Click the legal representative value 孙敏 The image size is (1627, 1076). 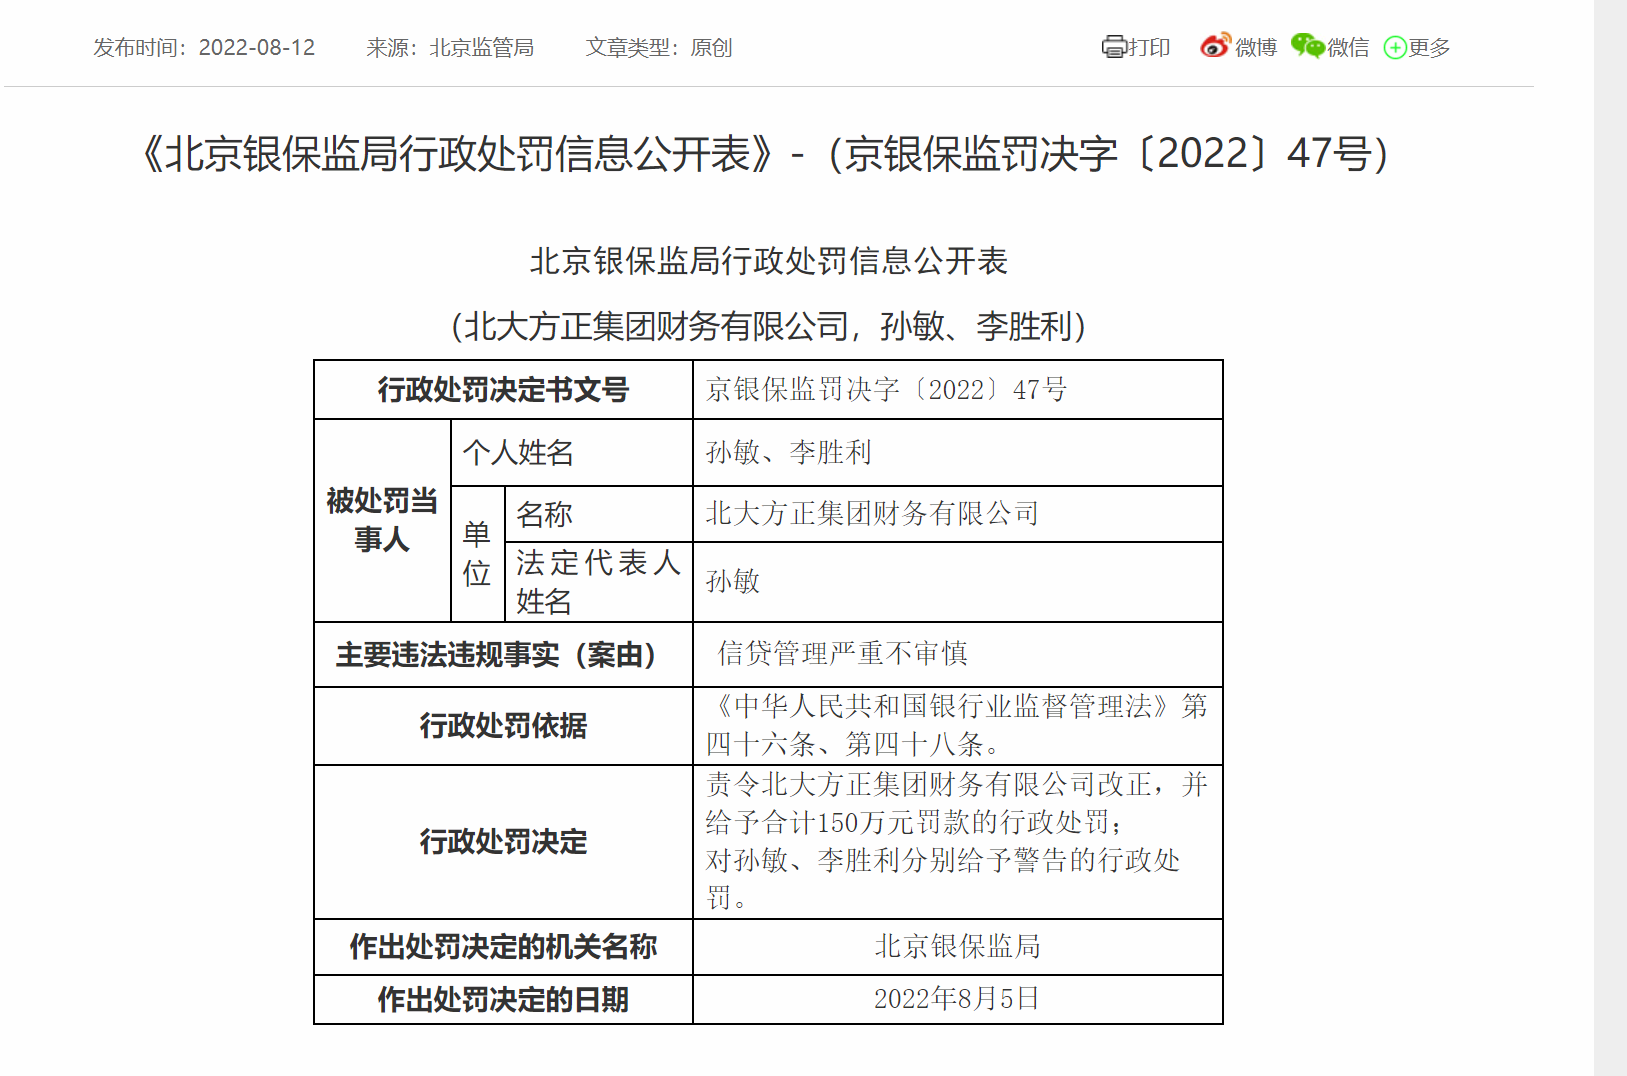[x=958, y=582]
